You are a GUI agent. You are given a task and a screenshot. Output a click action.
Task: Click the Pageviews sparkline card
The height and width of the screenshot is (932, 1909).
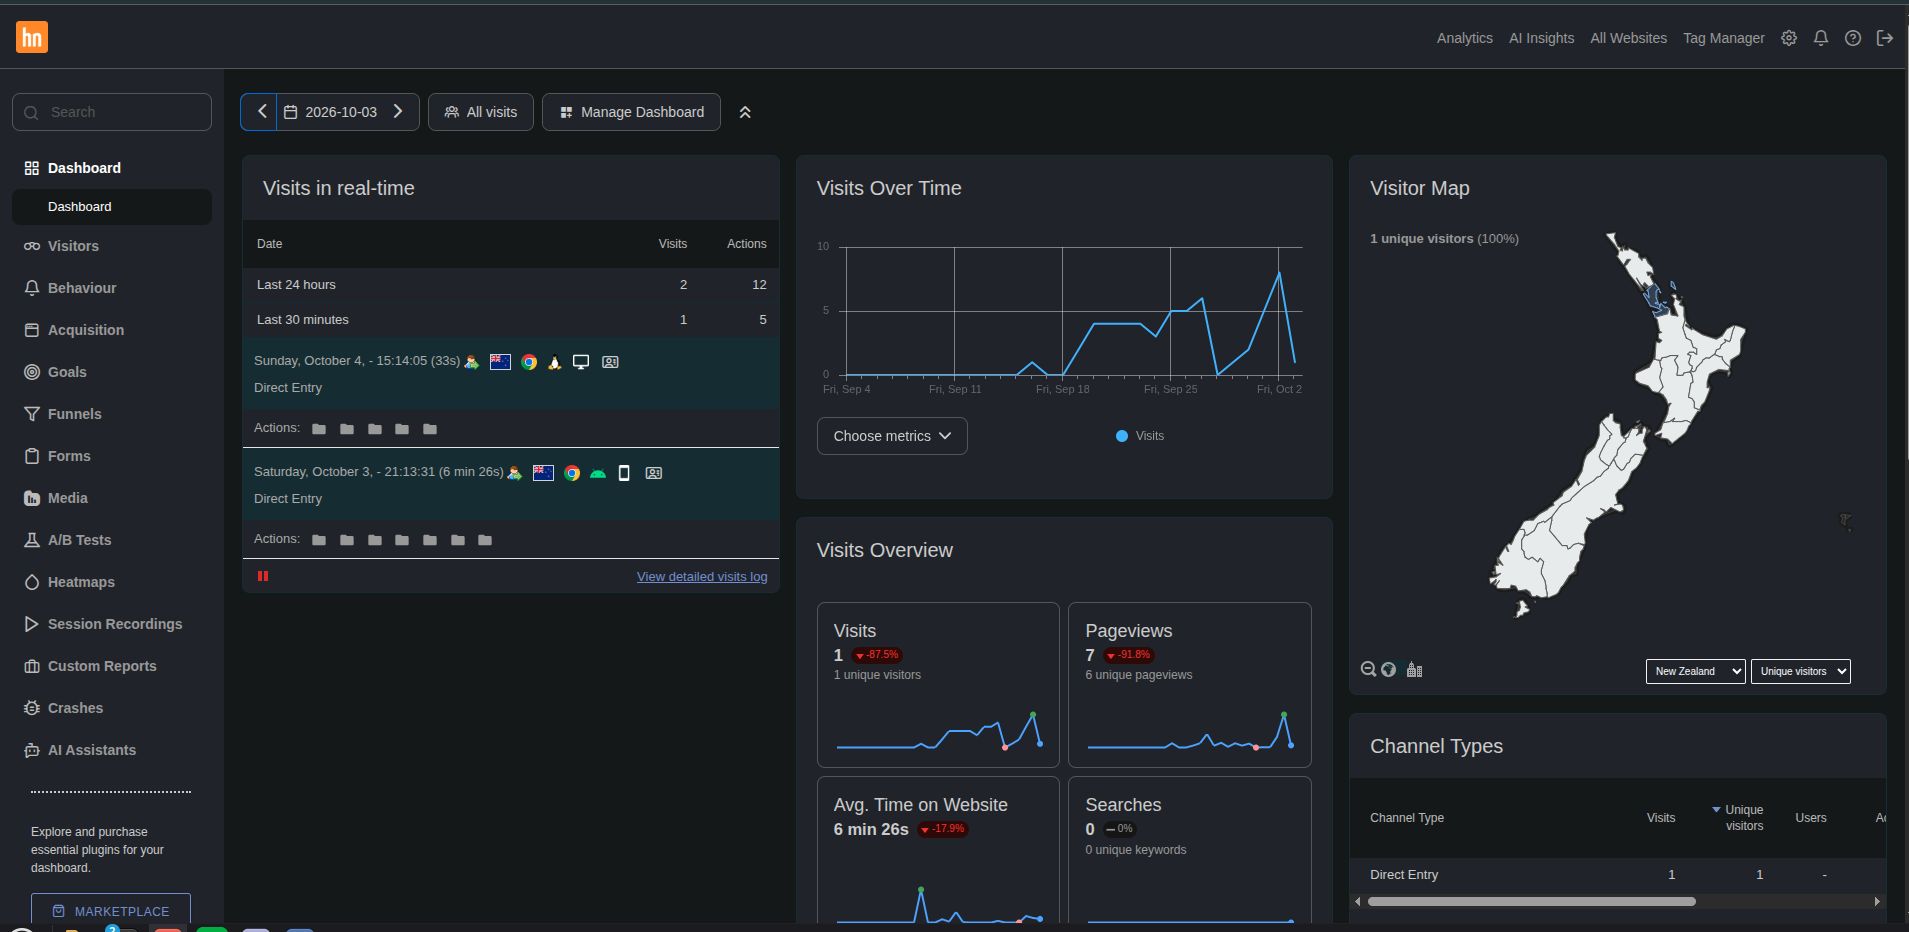pos(1190,685)
